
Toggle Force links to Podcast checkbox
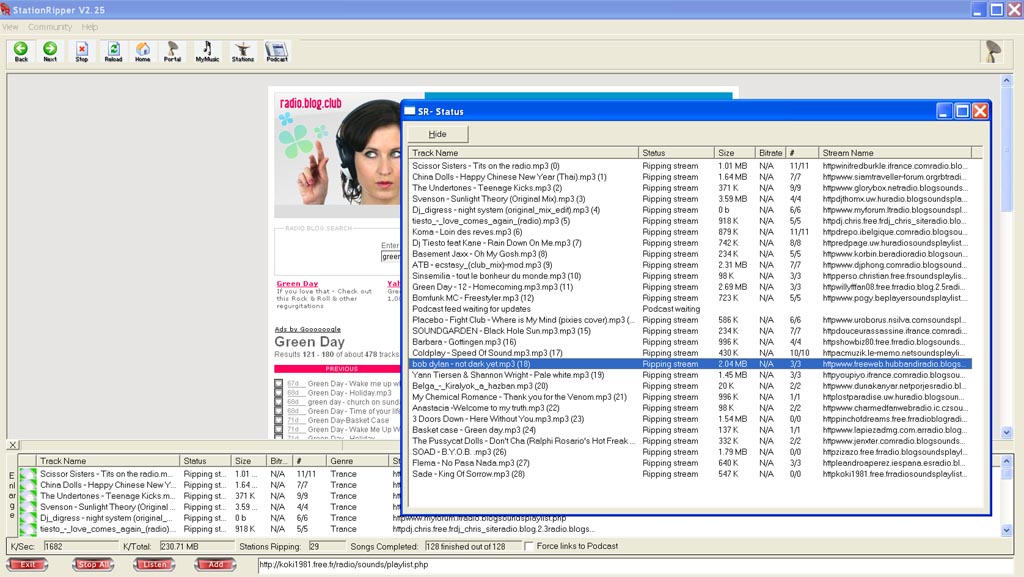coord(528,546)
